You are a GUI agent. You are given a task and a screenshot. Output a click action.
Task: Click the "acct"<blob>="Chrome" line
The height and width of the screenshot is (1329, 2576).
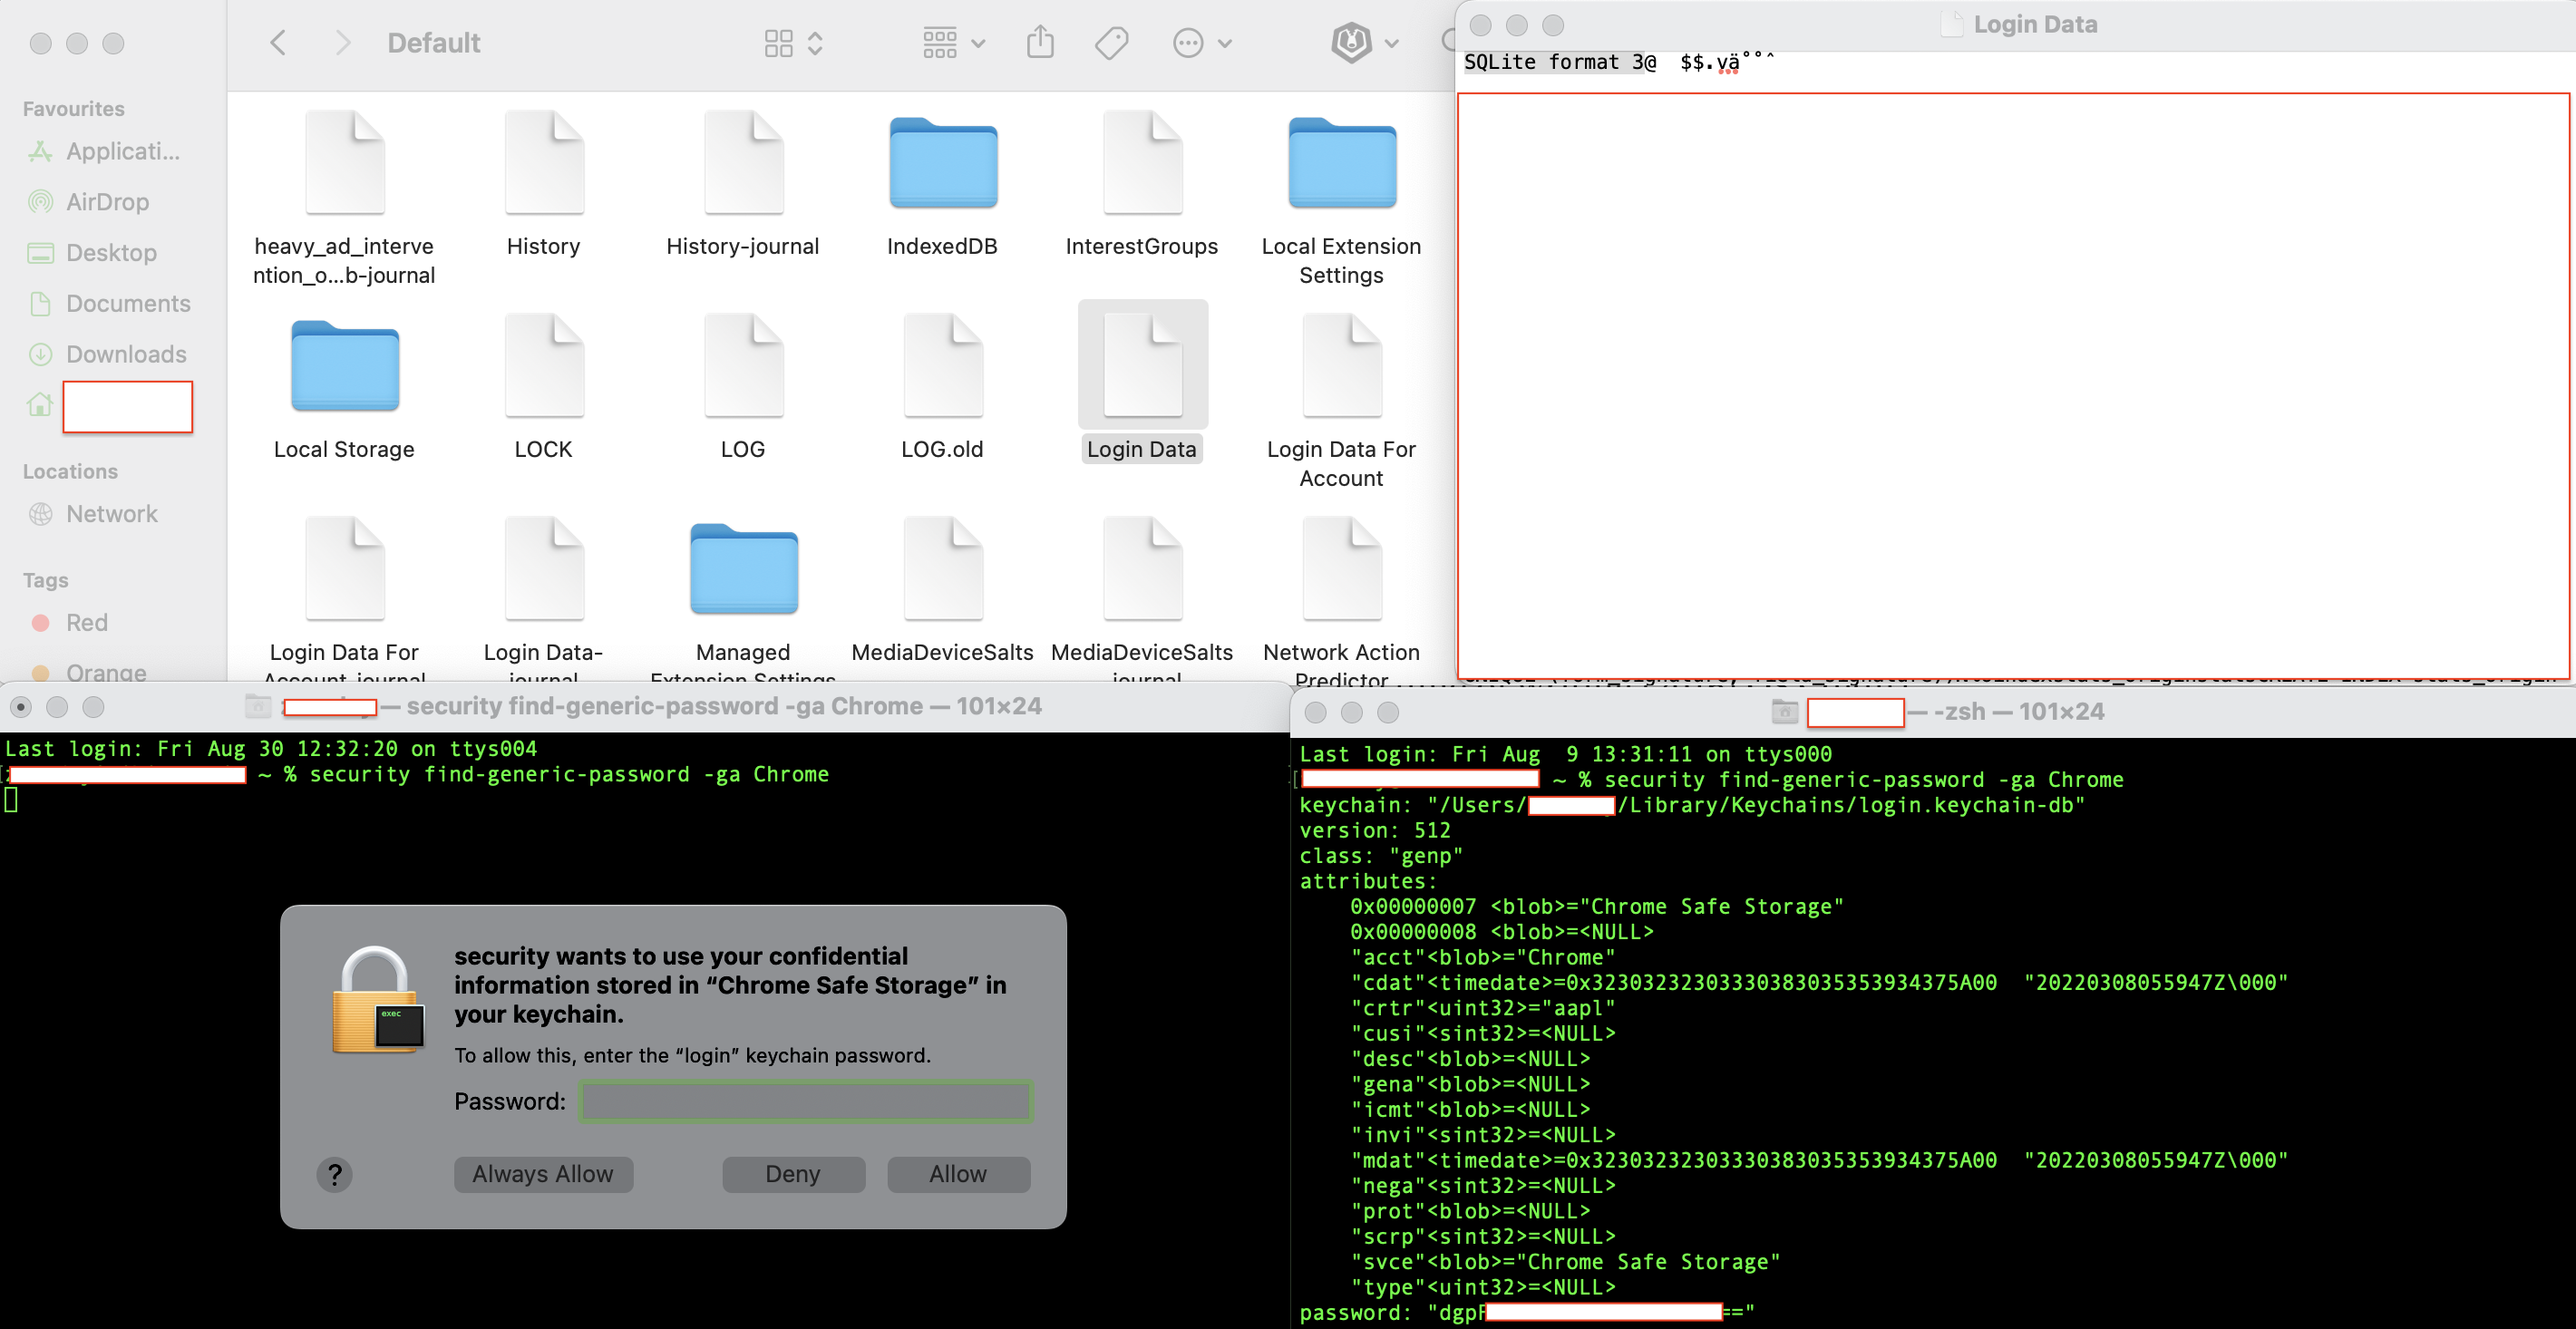tap(1483, 957)
